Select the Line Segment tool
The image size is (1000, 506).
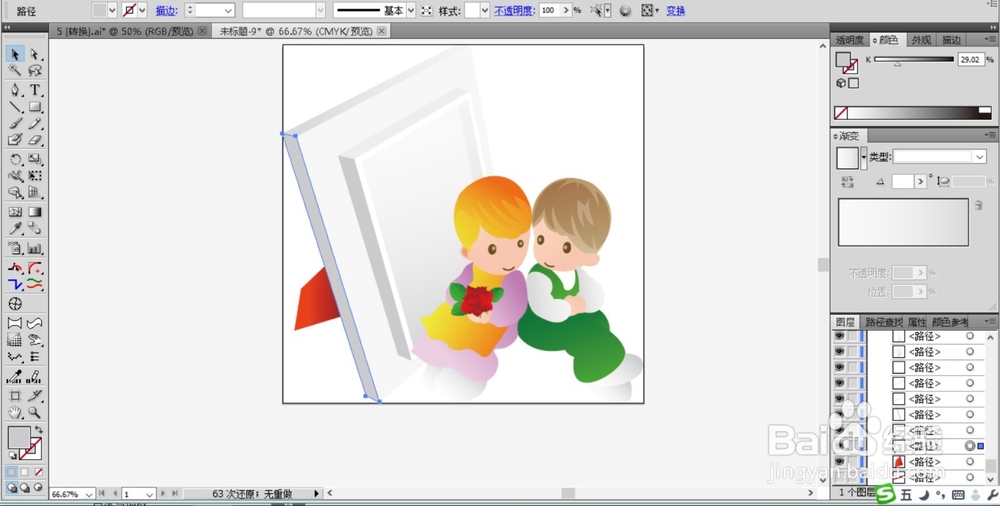click(x=15, y=107)
